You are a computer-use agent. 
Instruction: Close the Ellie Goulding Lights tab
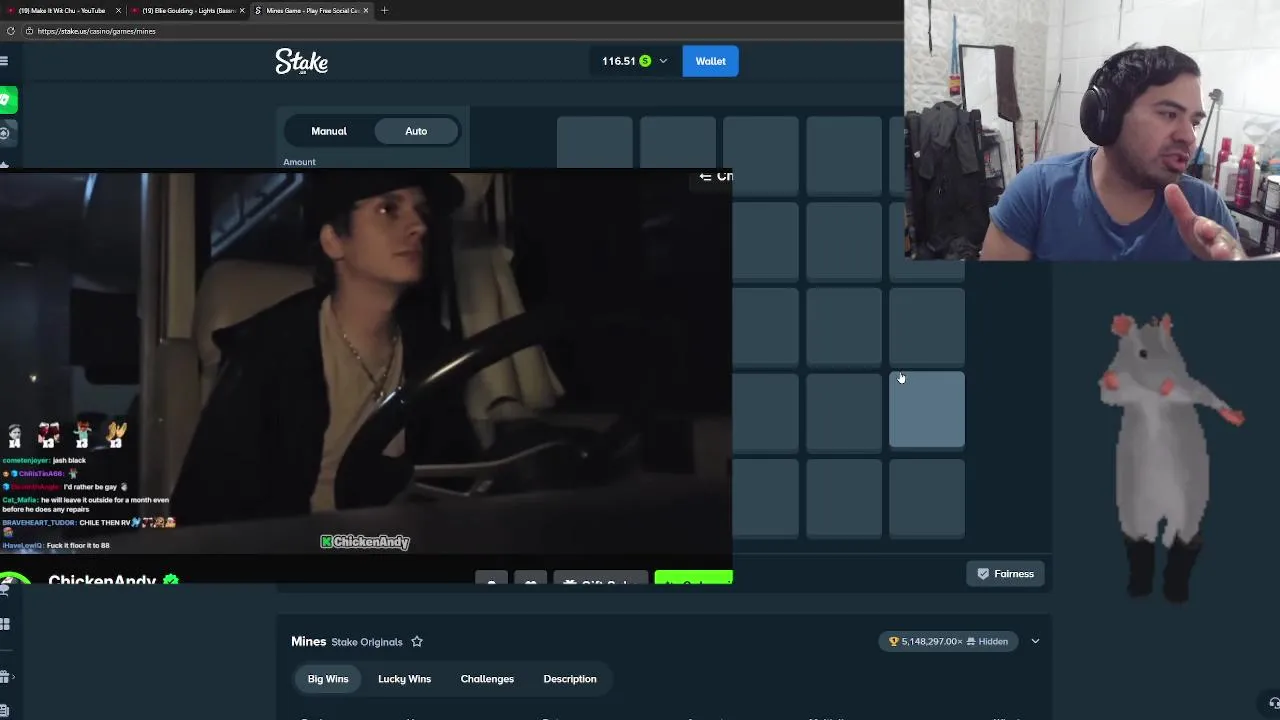tap(242, 10)
